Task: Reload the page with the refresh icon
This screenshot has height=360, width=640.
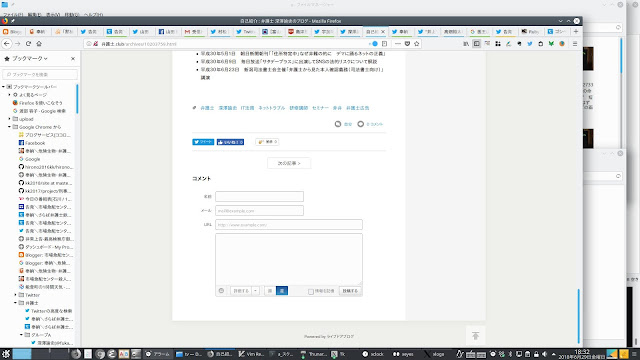Action: [28, 44]
